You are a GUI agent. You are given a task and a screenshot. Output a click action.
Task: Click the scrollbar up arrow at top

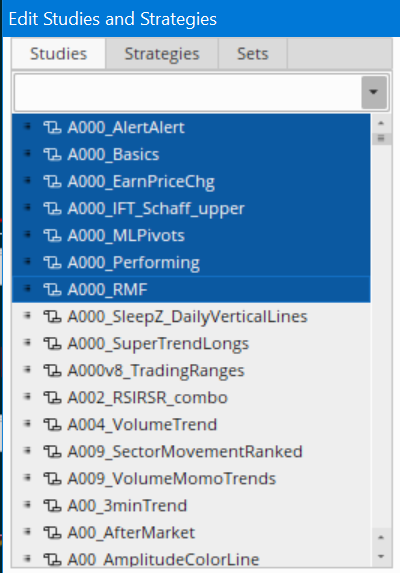tap(381, 123)
